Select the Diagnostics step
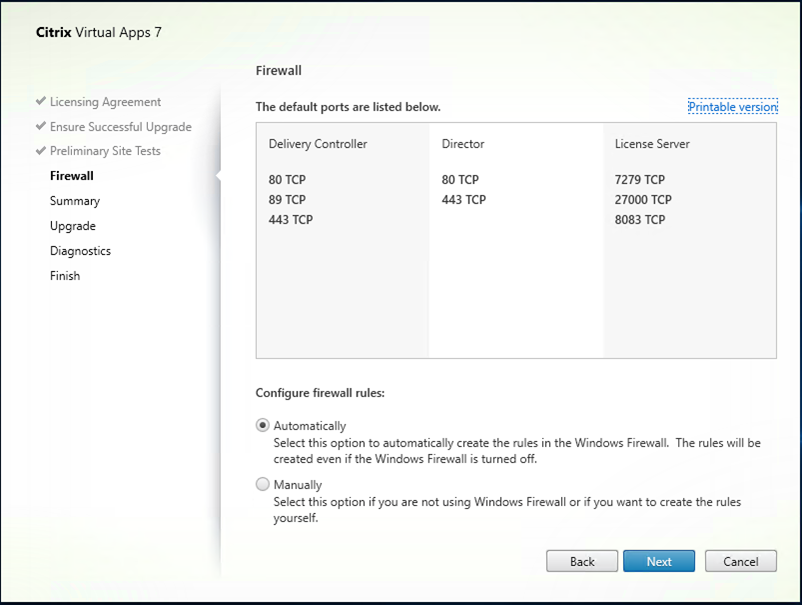802x605 pixels. pos(80,251)
